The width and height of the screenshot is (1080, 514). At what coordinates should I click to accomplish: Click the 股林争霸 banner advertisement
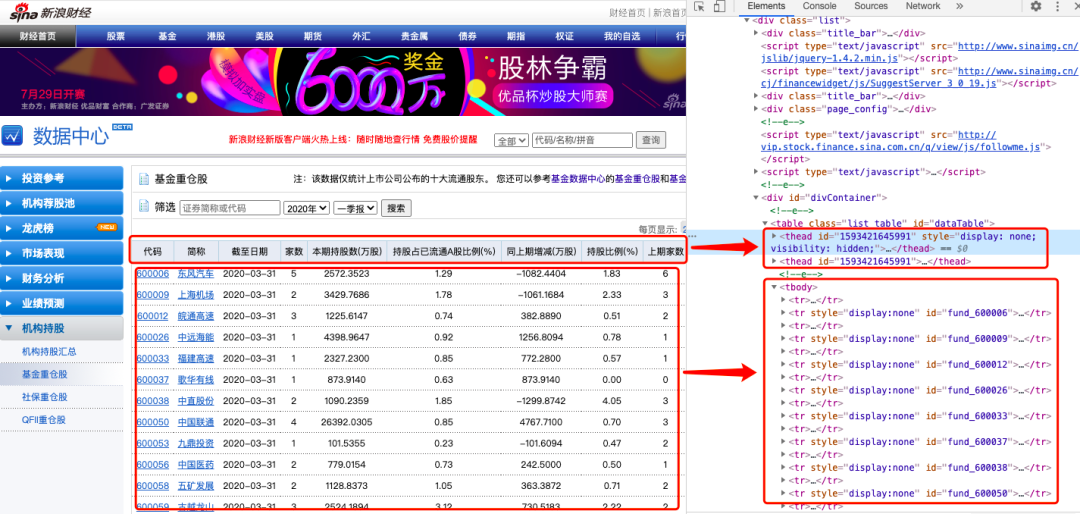coord(343,82)
